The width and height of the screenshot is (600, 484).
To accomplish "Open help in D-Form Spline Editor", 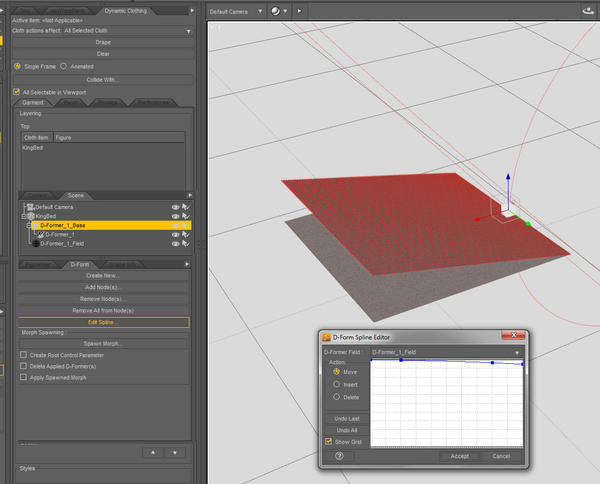I will pyautogui.click(x=339, y=456).
